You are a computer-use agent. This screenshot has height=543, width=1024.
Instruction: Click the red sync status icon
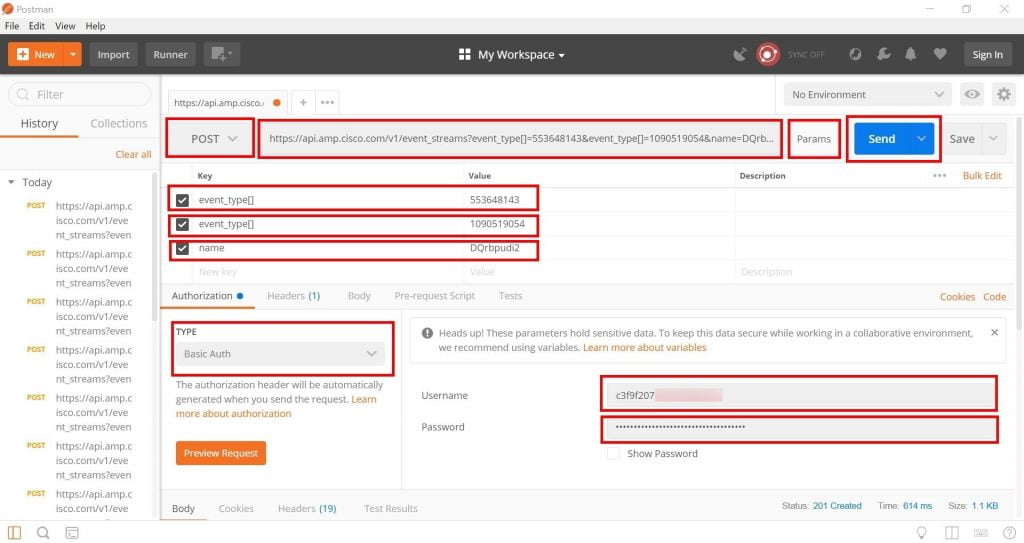click(768, 54)
